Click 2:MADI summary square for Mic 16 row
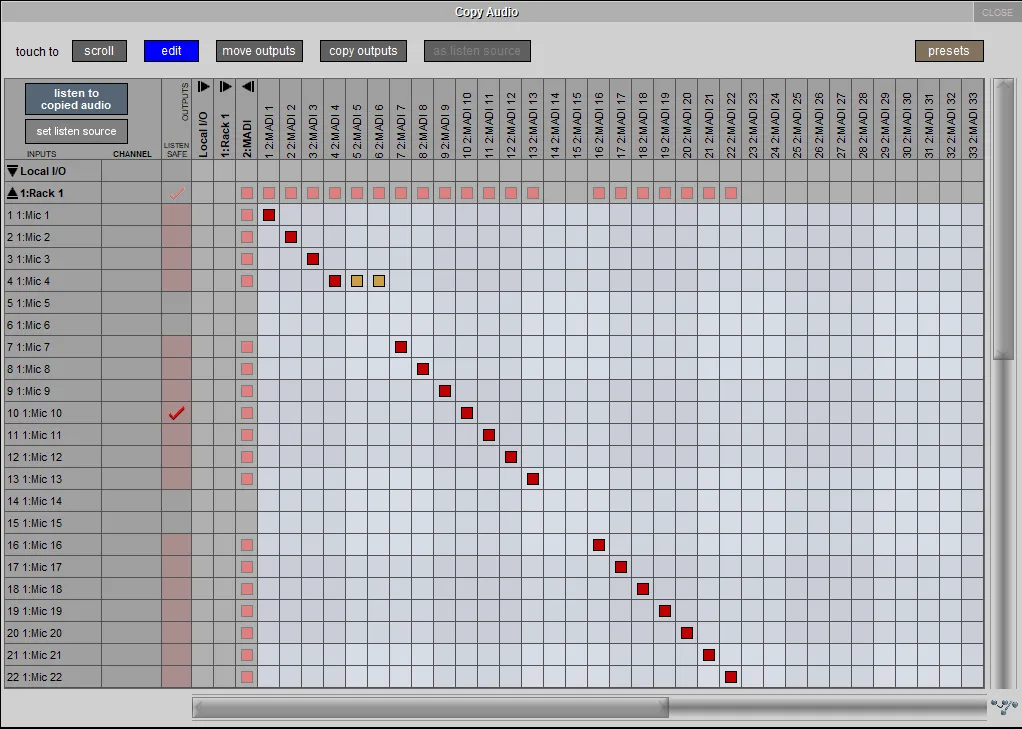The image size is (1022, 729). (x=247, y=545)
